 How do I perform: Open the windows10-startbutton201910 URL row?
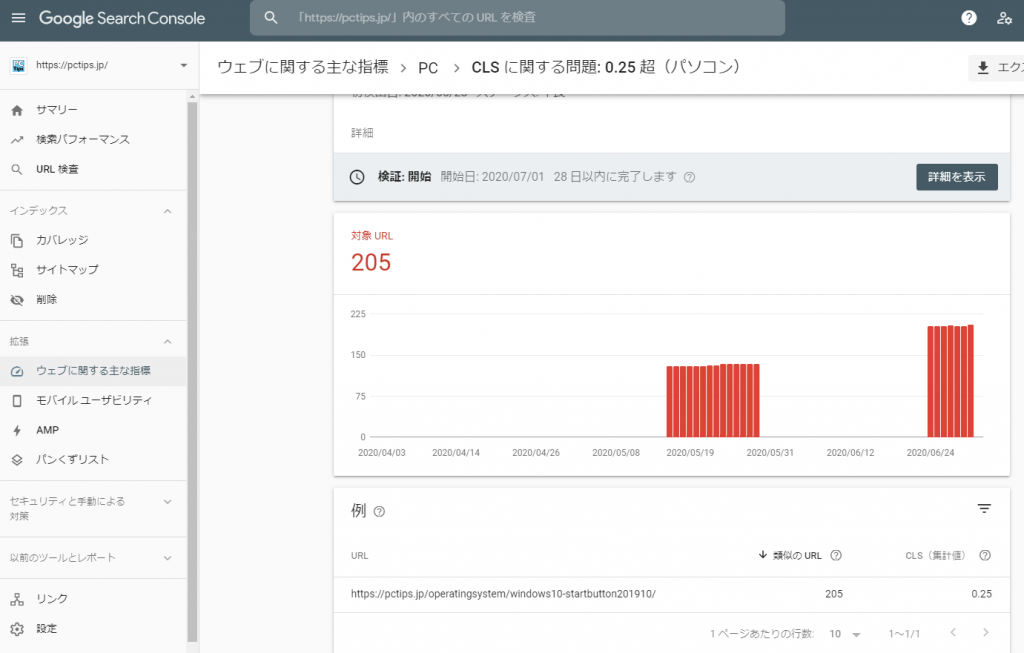(671, 594)
